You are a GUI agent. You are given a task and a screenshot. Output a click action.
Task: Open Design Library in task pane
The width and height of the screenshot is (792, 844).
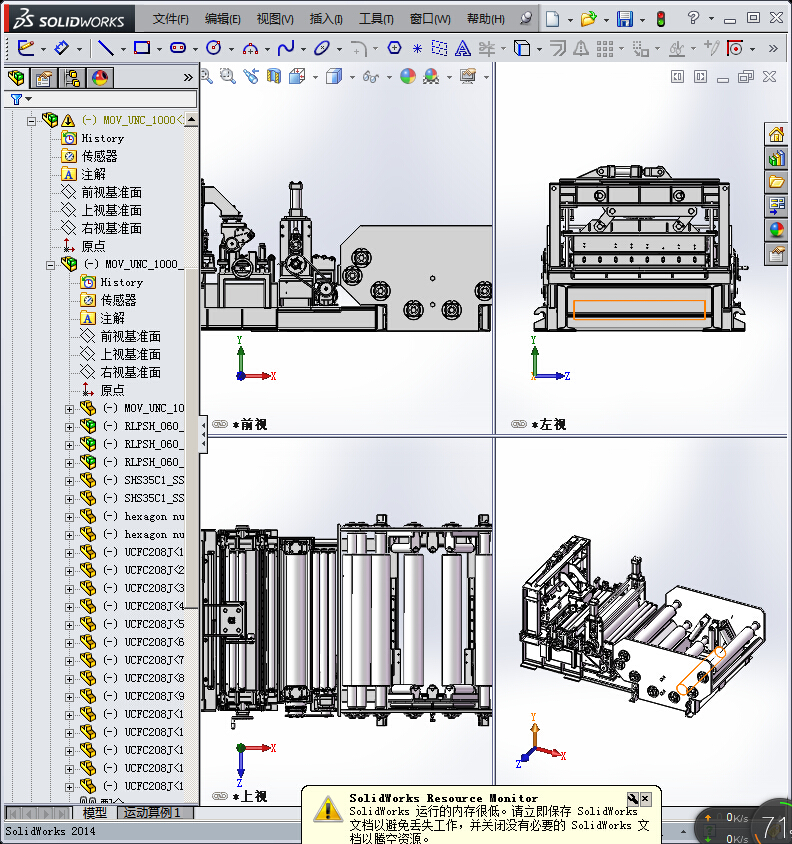click(776, 158)
